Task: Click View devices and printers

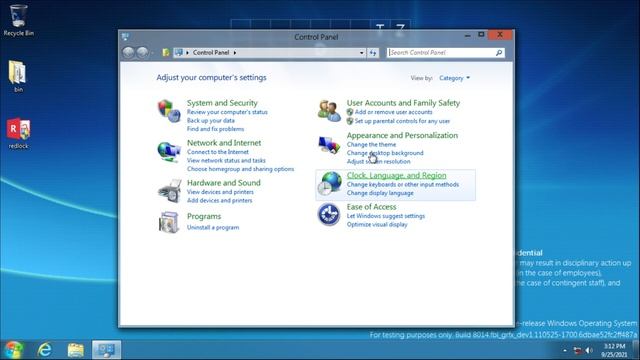Action: point(220,192)
